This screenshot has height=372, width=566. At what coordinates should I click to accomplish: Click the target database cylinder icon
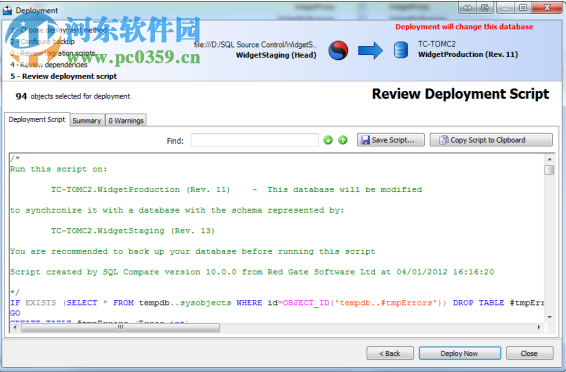click(x=401, y=50)
